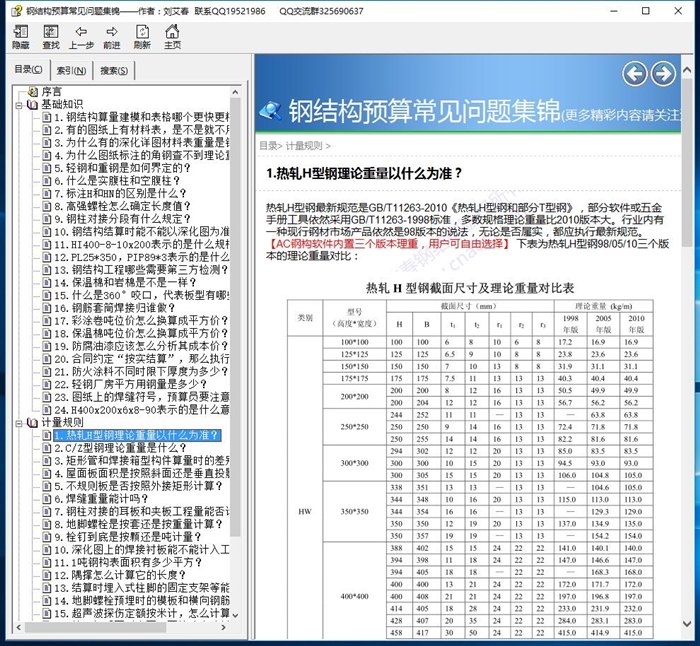Click the tree horizontal scroll-left arrow
The width and height of the screenshot is (700, 646).
18,627
